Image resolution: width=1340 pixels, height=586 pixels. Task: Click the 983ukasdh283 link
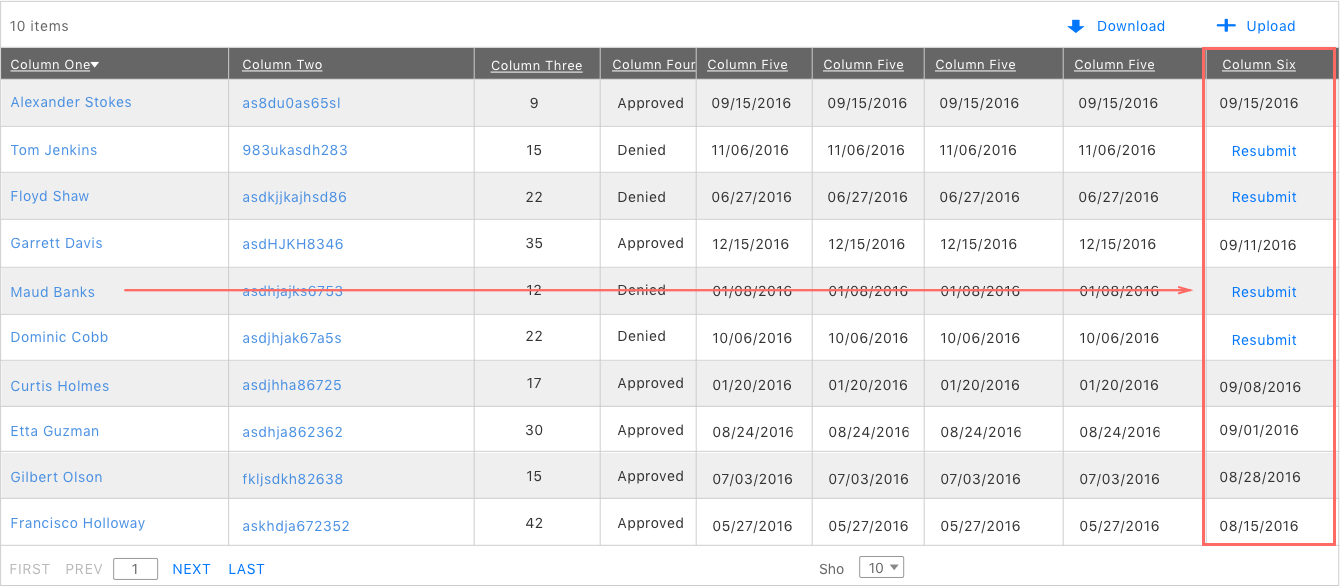tap(295, 150)
